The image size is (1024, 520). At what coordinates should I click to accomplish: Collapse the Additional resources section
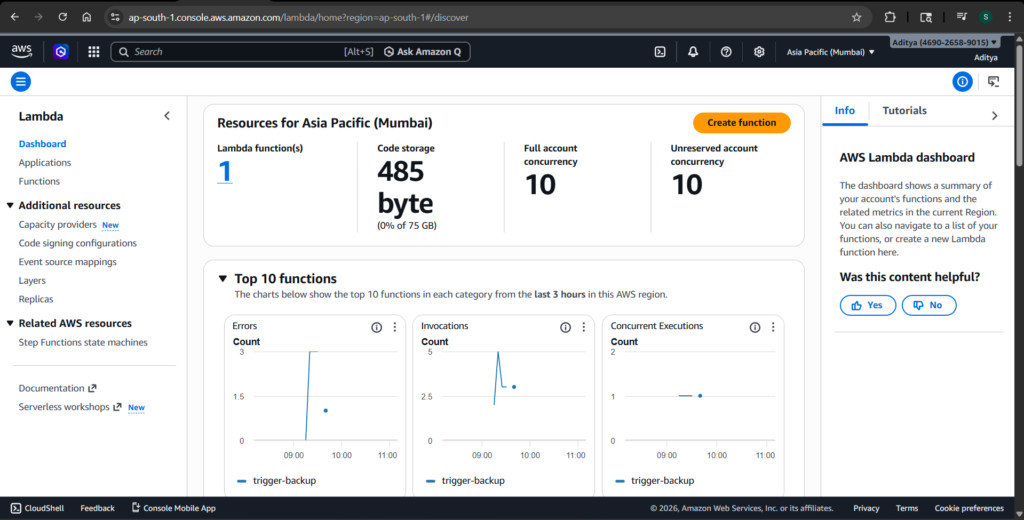click(10, 206)
